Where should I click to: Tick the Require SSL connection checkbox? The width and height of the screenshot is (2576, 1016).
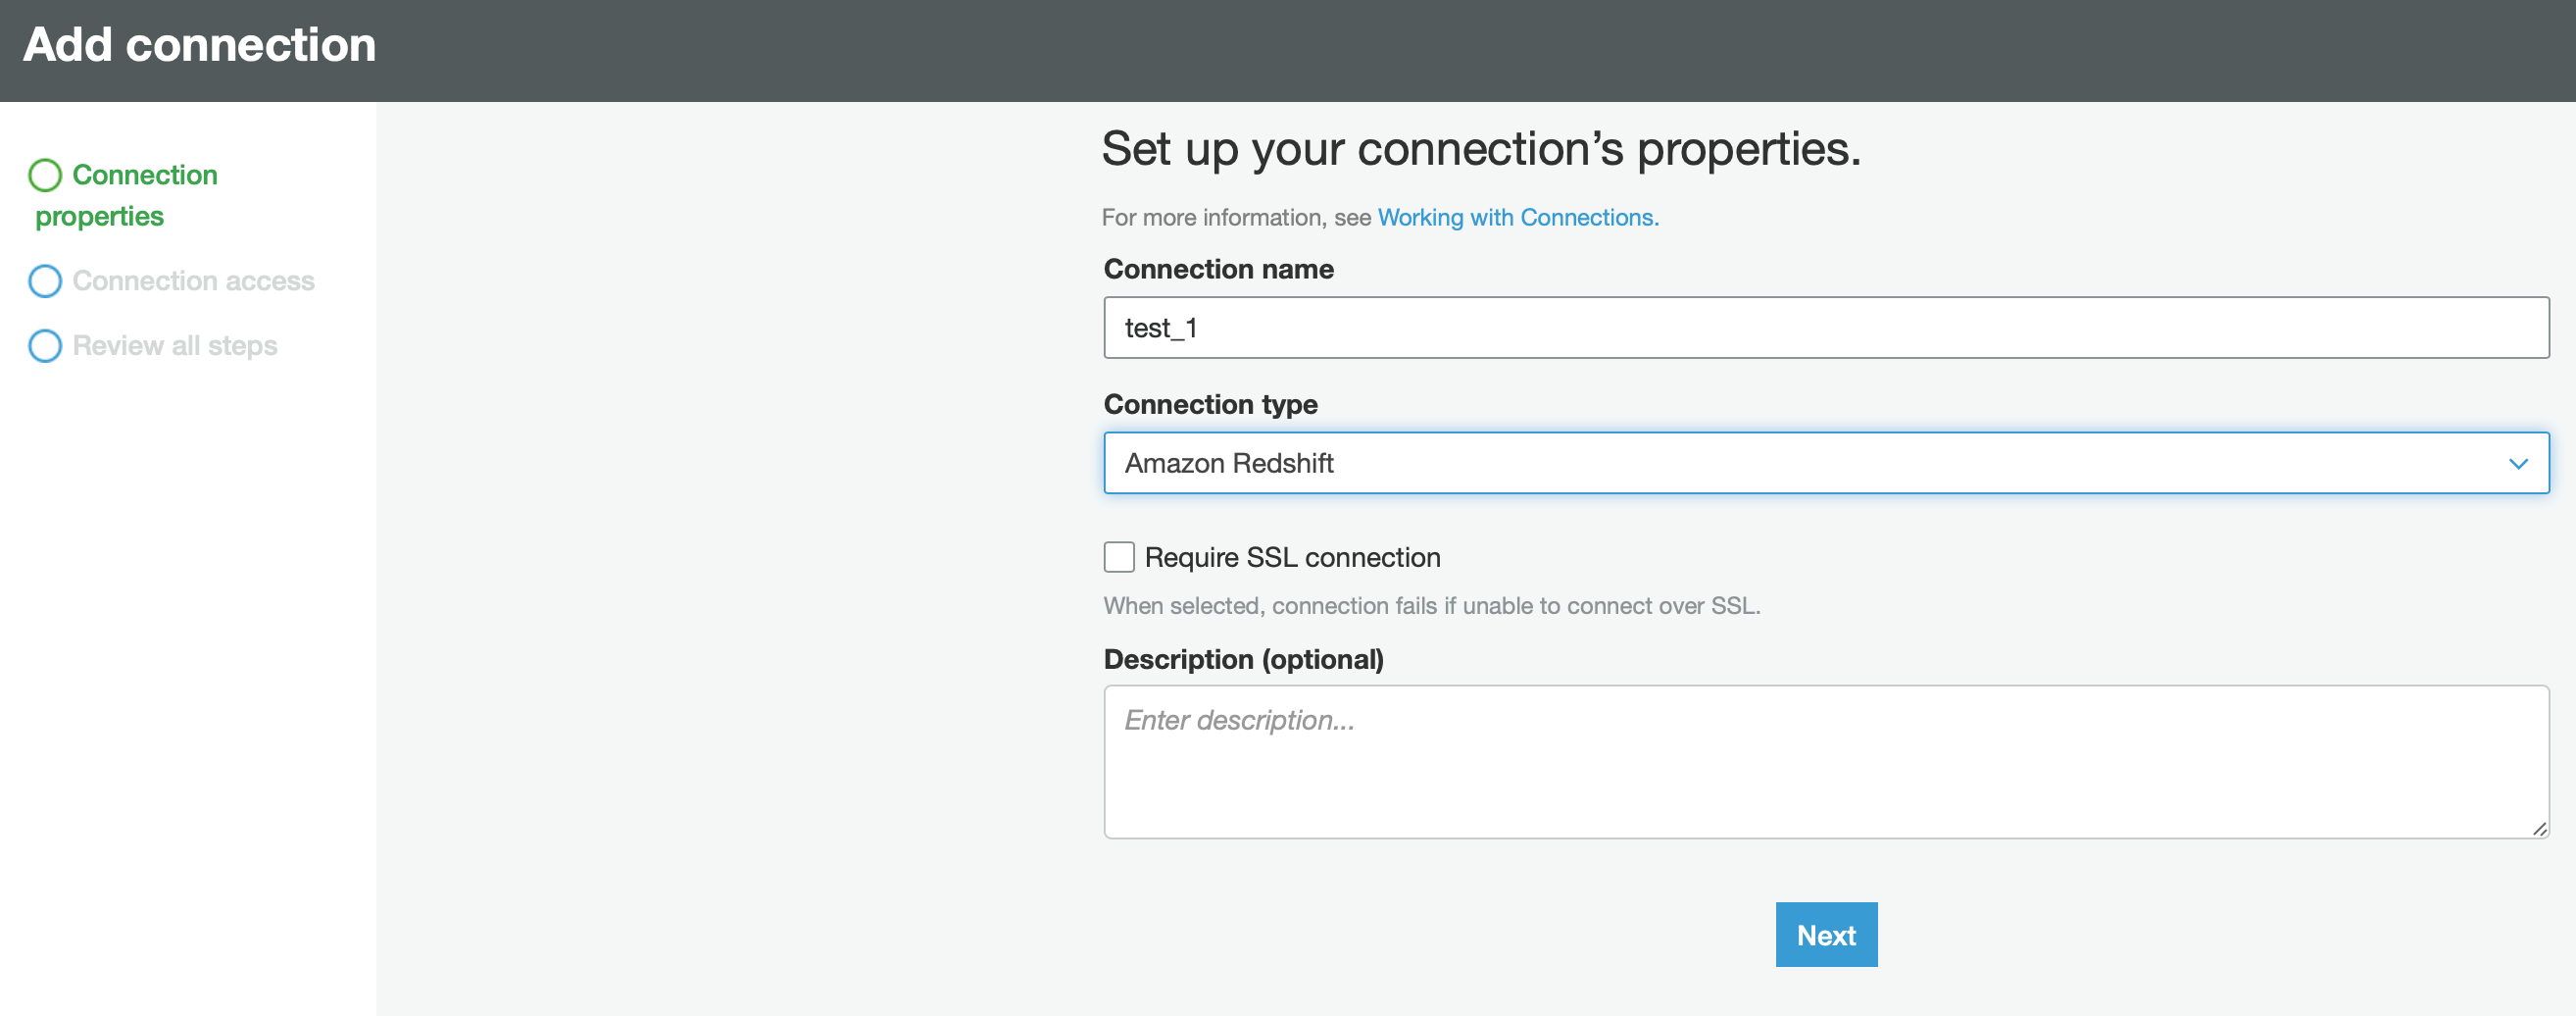pos(1119,557)
